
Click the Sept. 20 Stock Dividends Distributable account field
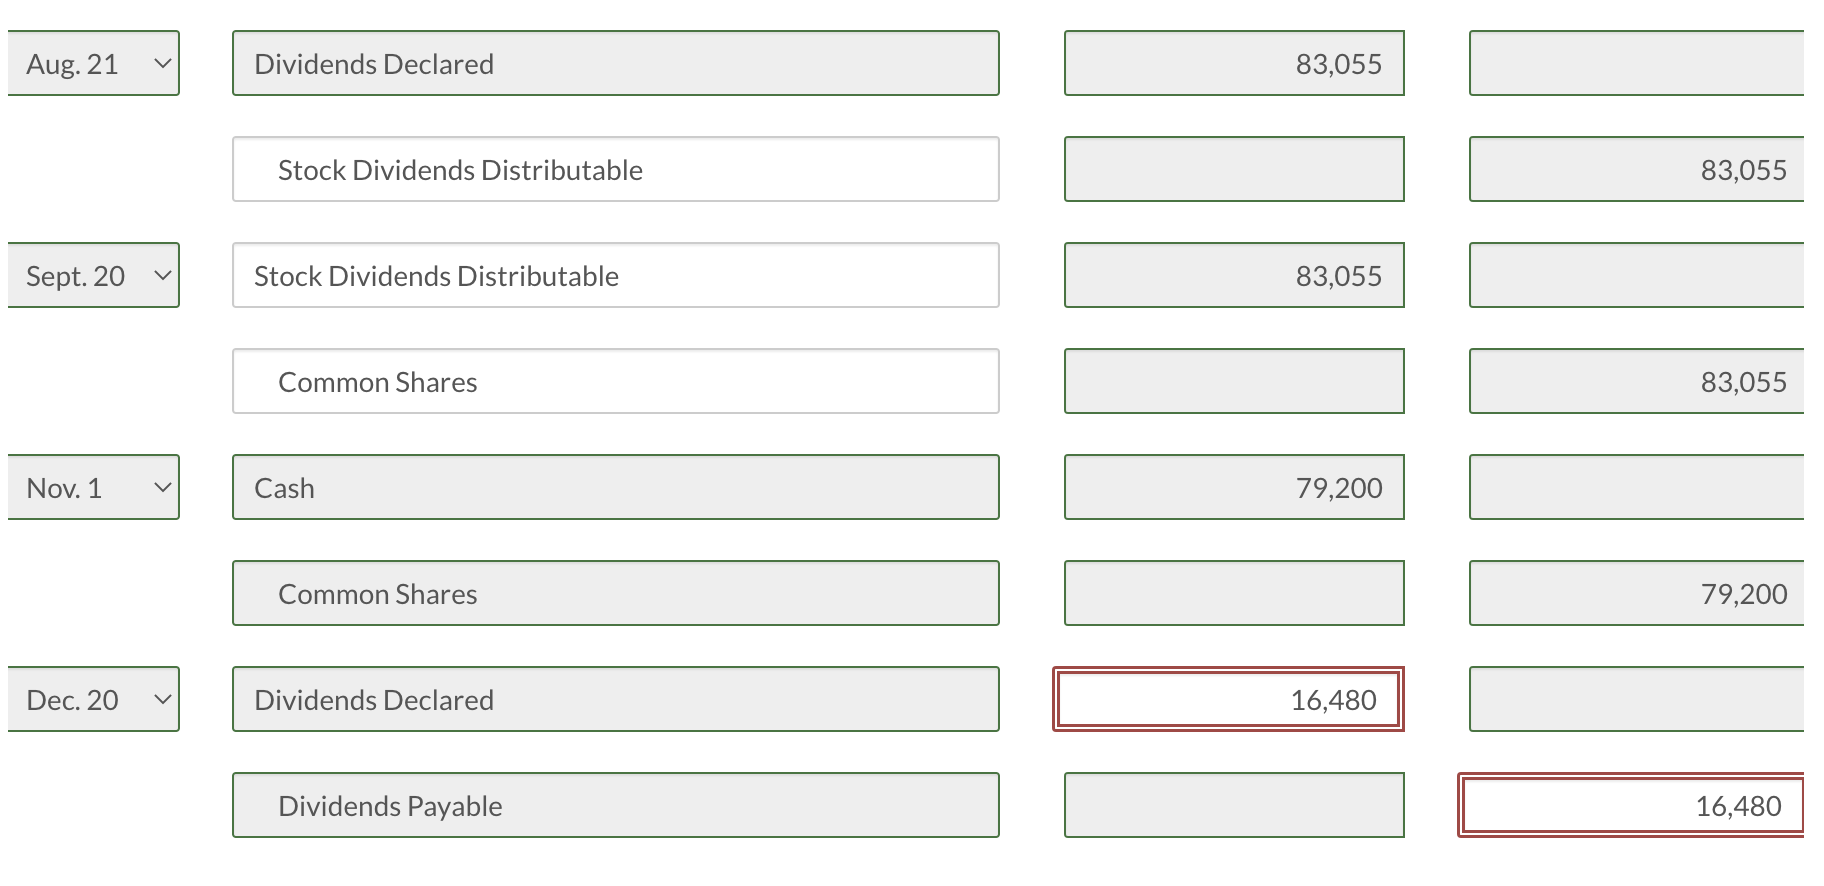pos(616,275)
